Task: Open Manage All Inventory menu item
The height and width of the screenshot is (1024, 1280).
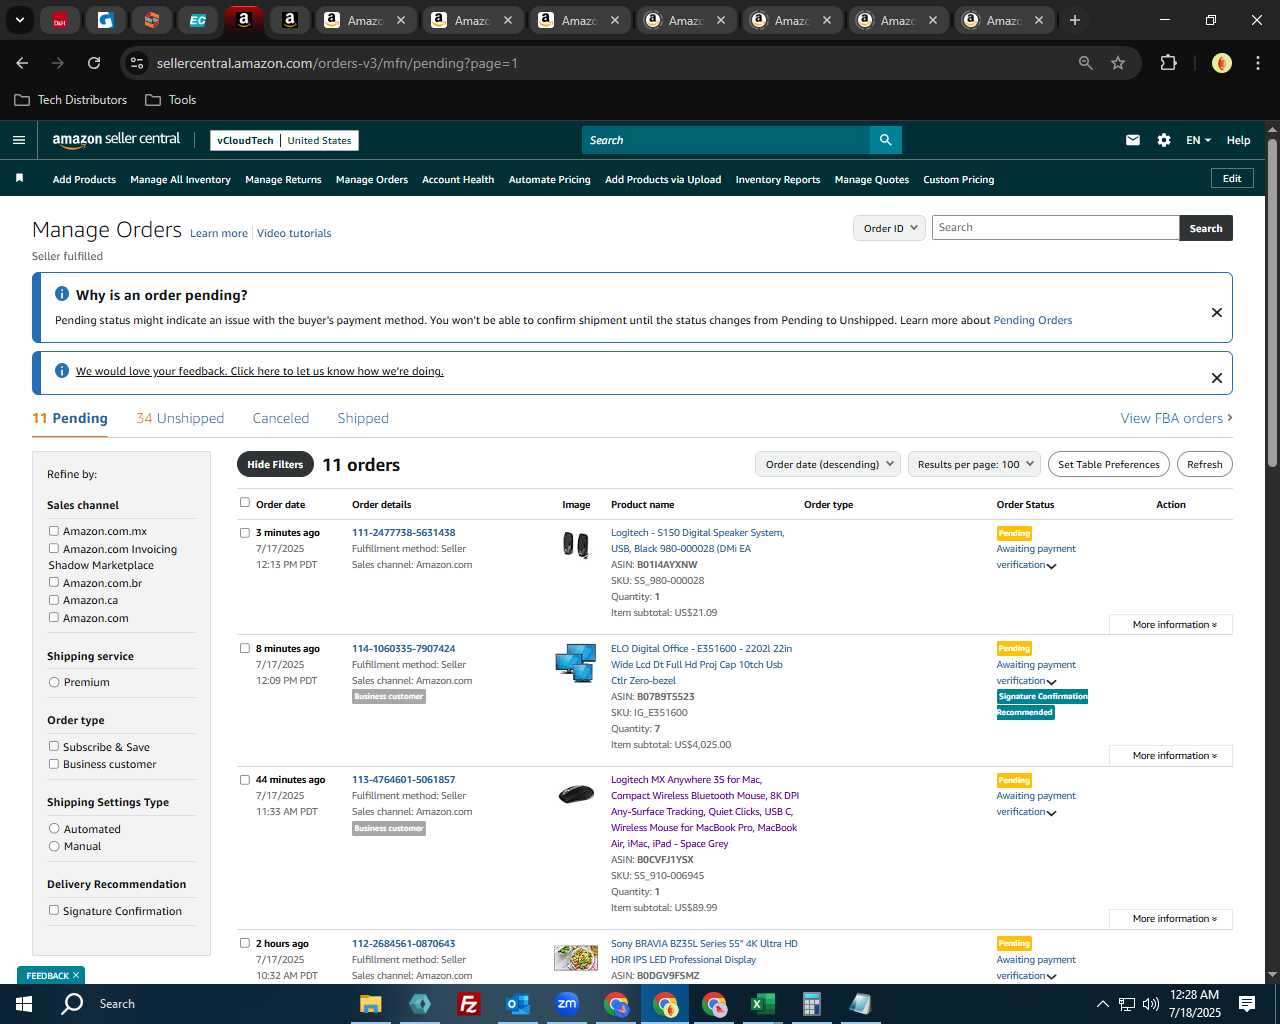Action: click(x=180, y=179)
